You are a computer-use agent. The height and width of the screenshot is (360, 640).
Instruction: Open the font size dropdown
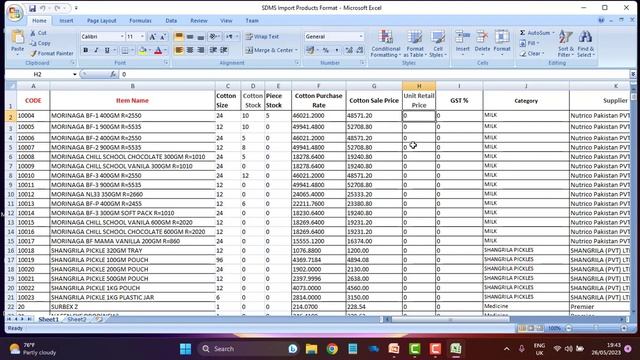pyautogui.click(x=142, y=37)
